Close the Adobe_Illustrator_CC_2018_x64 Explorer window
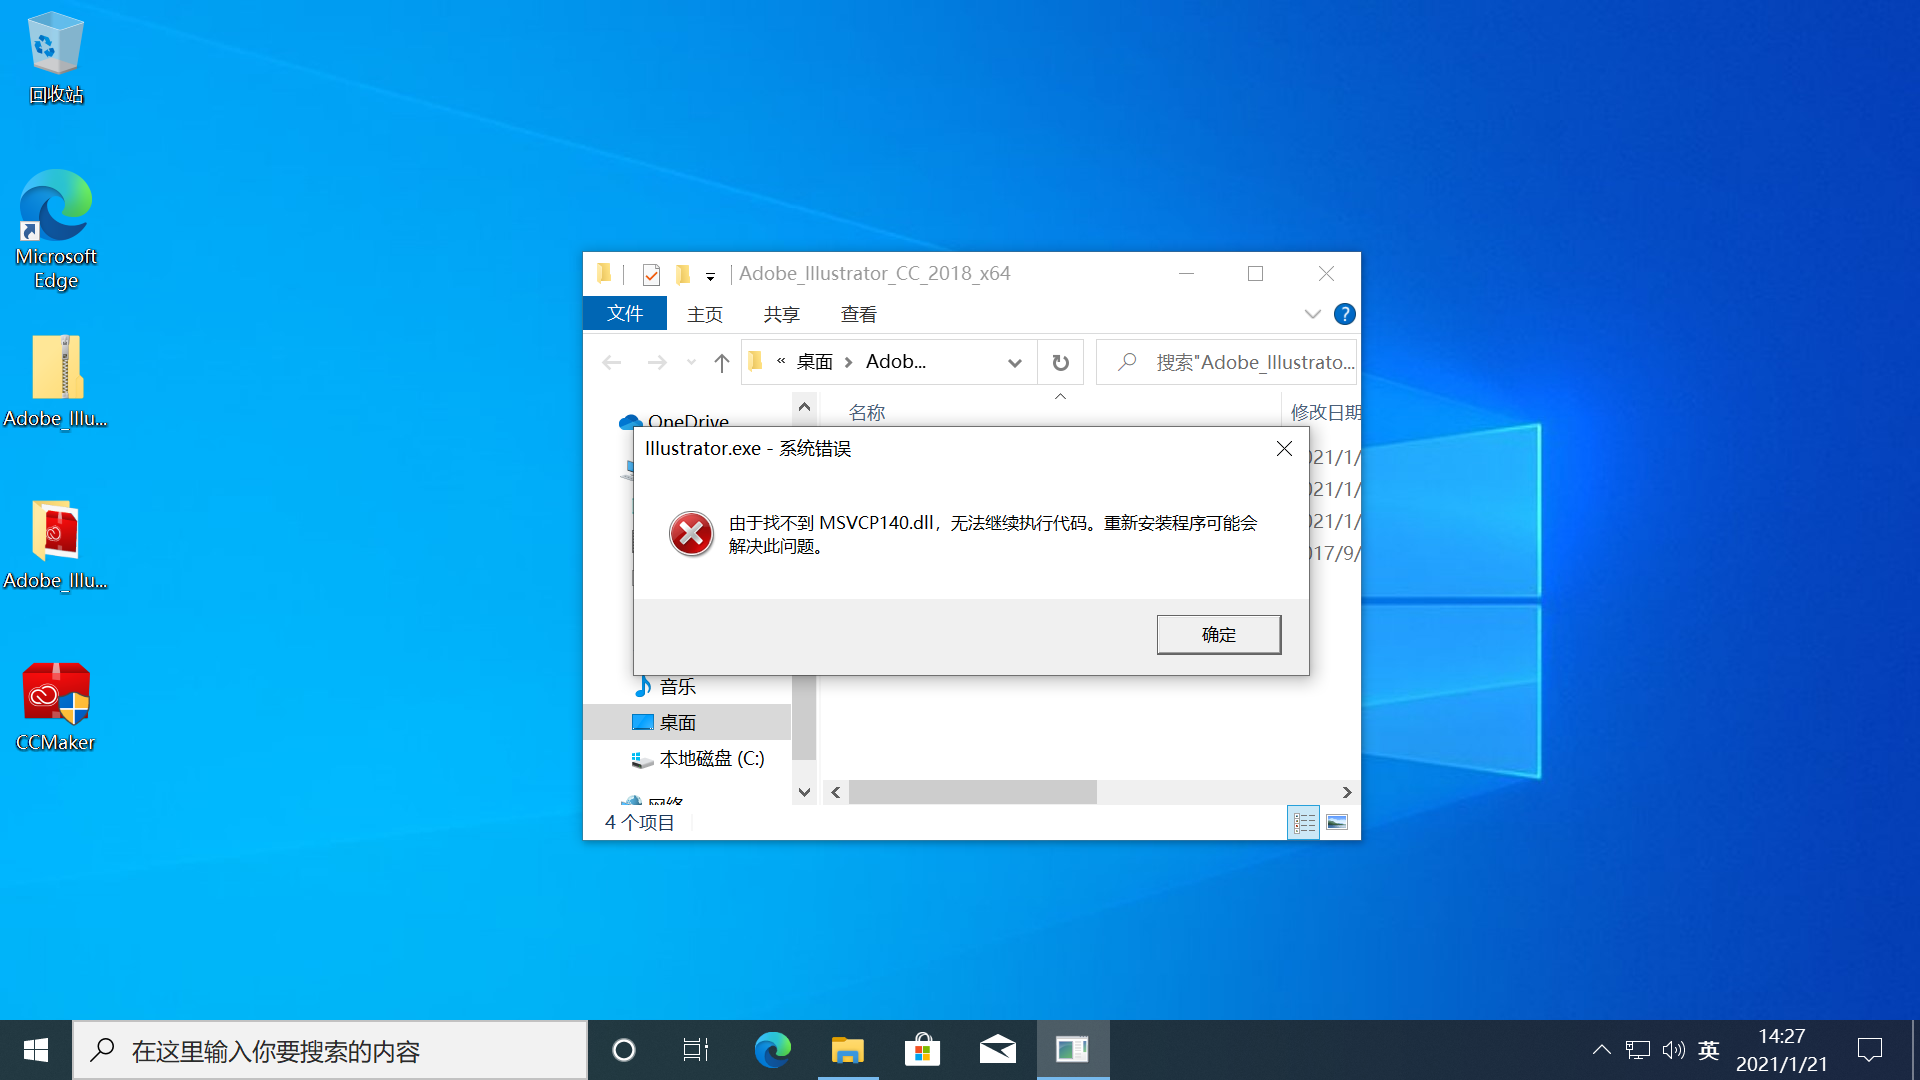This screenshot has width=1920, height=1080. click(1326, 273)
